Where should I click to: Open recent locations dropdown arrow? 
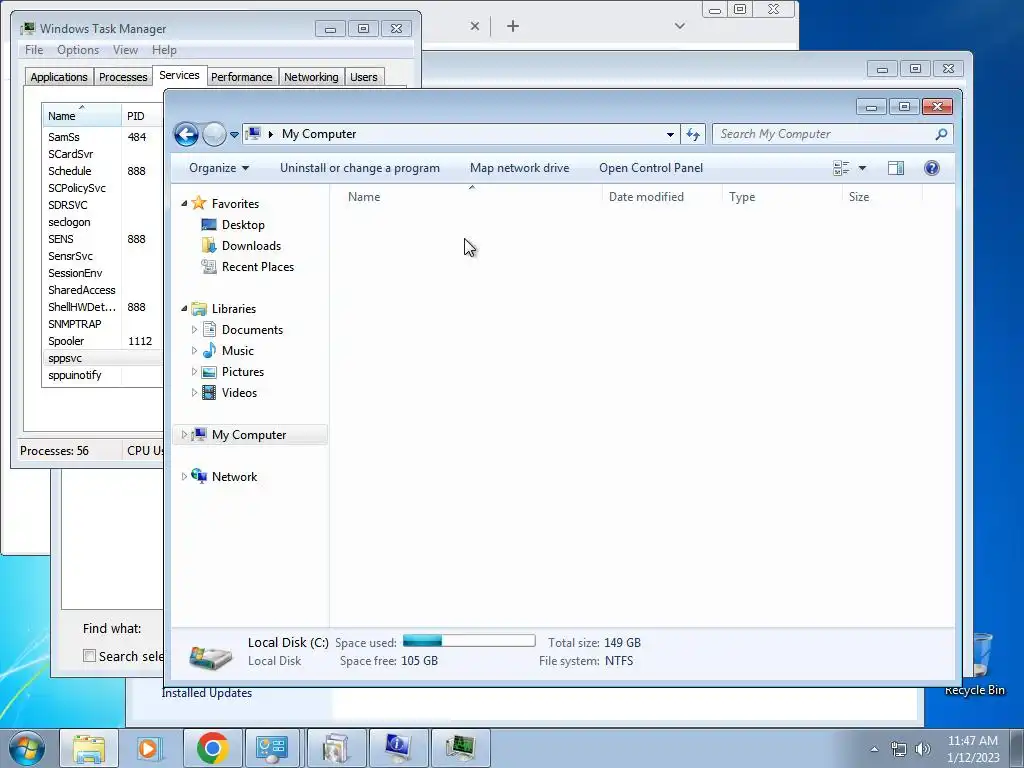click(234, 135)
